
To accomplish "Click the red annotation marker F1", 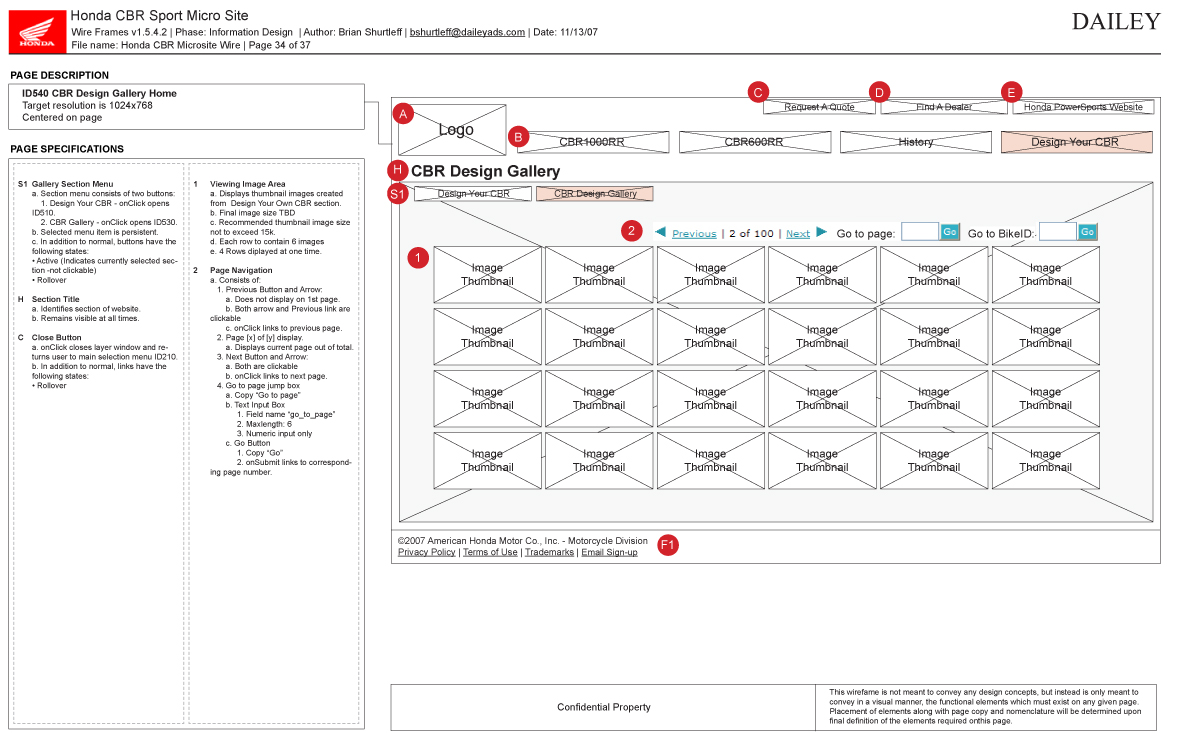I will pyautogui.click(x=668, y=545).
